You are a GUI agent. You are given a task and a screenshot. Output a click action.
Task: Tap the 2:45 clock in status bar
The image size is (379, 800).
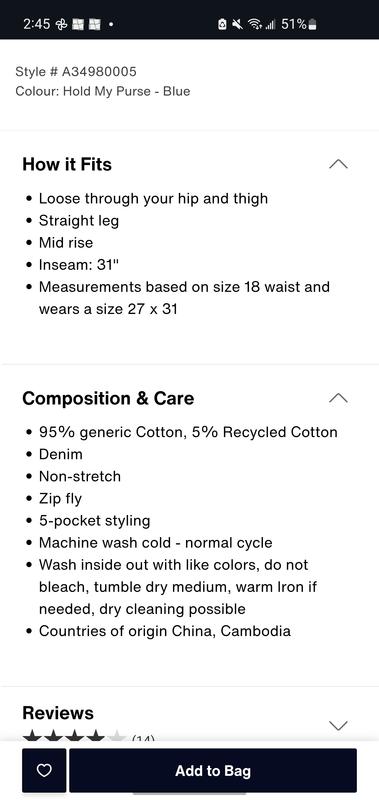[37, 24]
